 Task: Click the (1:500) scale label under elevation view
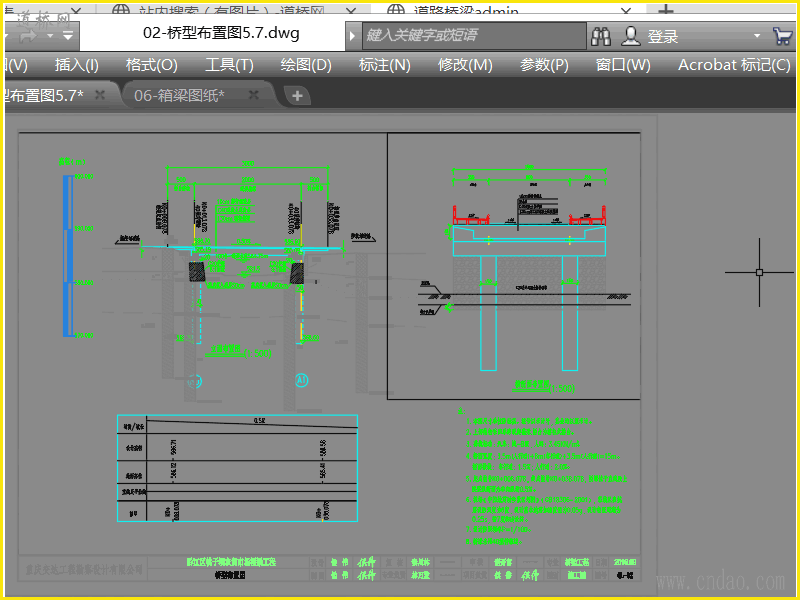[x=258, y=353]
